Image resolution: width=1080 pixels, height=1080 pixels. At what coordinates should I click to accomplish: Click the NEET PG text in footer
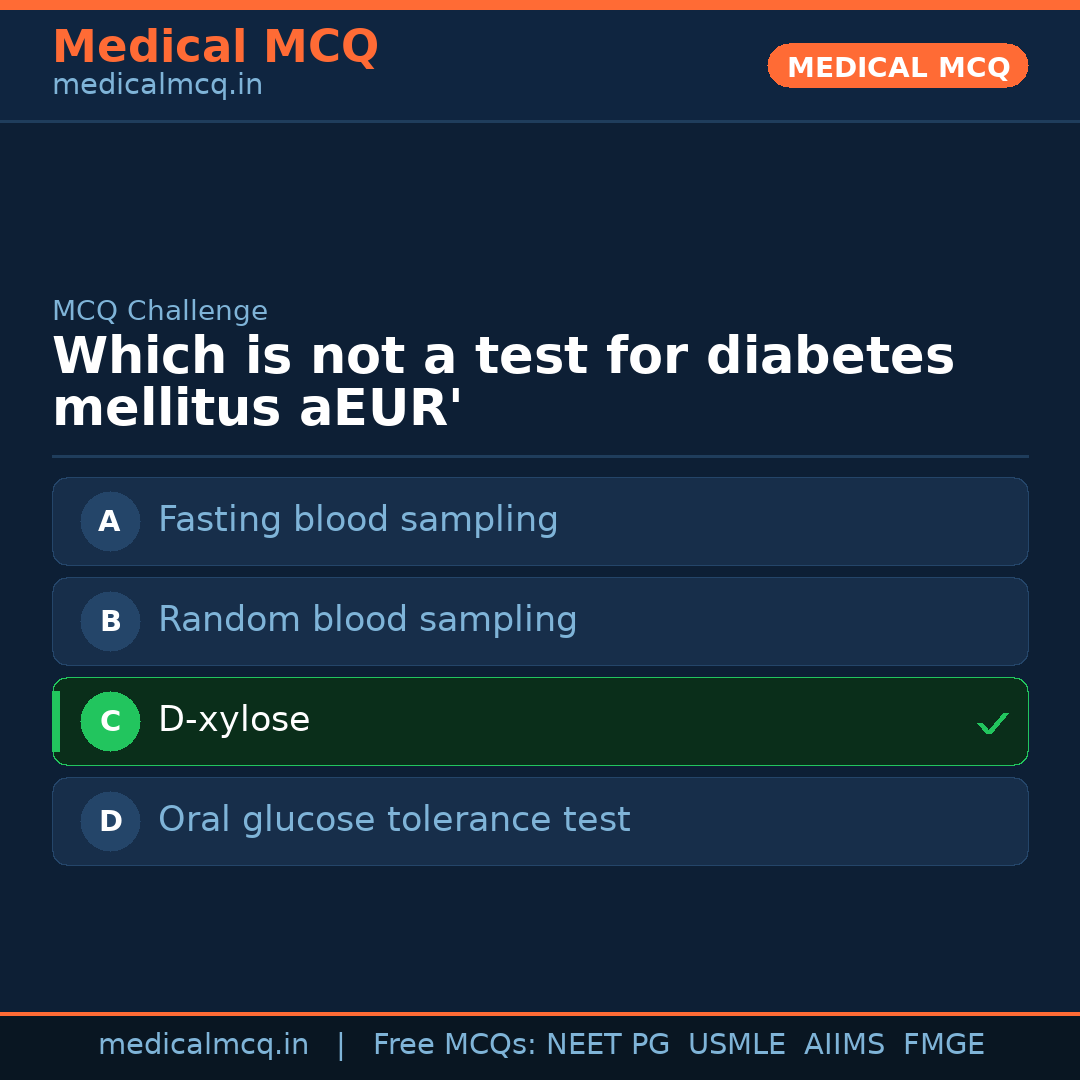click(608, 1045)
